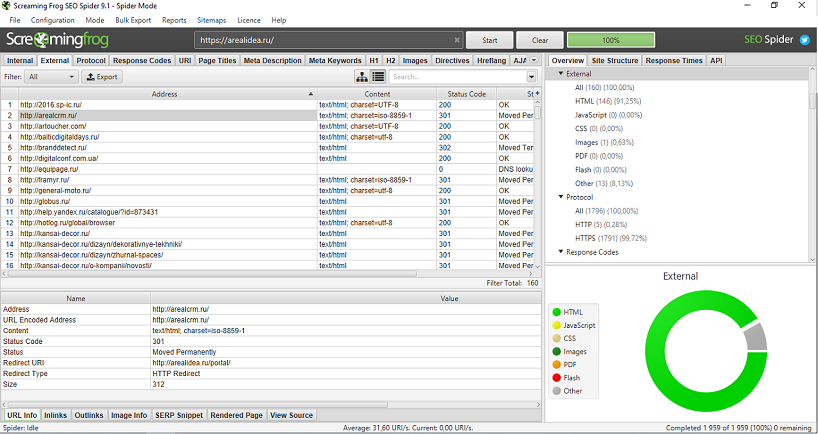Click the Search input field
The width and height of the screenshot is (818, 434).
458,77
